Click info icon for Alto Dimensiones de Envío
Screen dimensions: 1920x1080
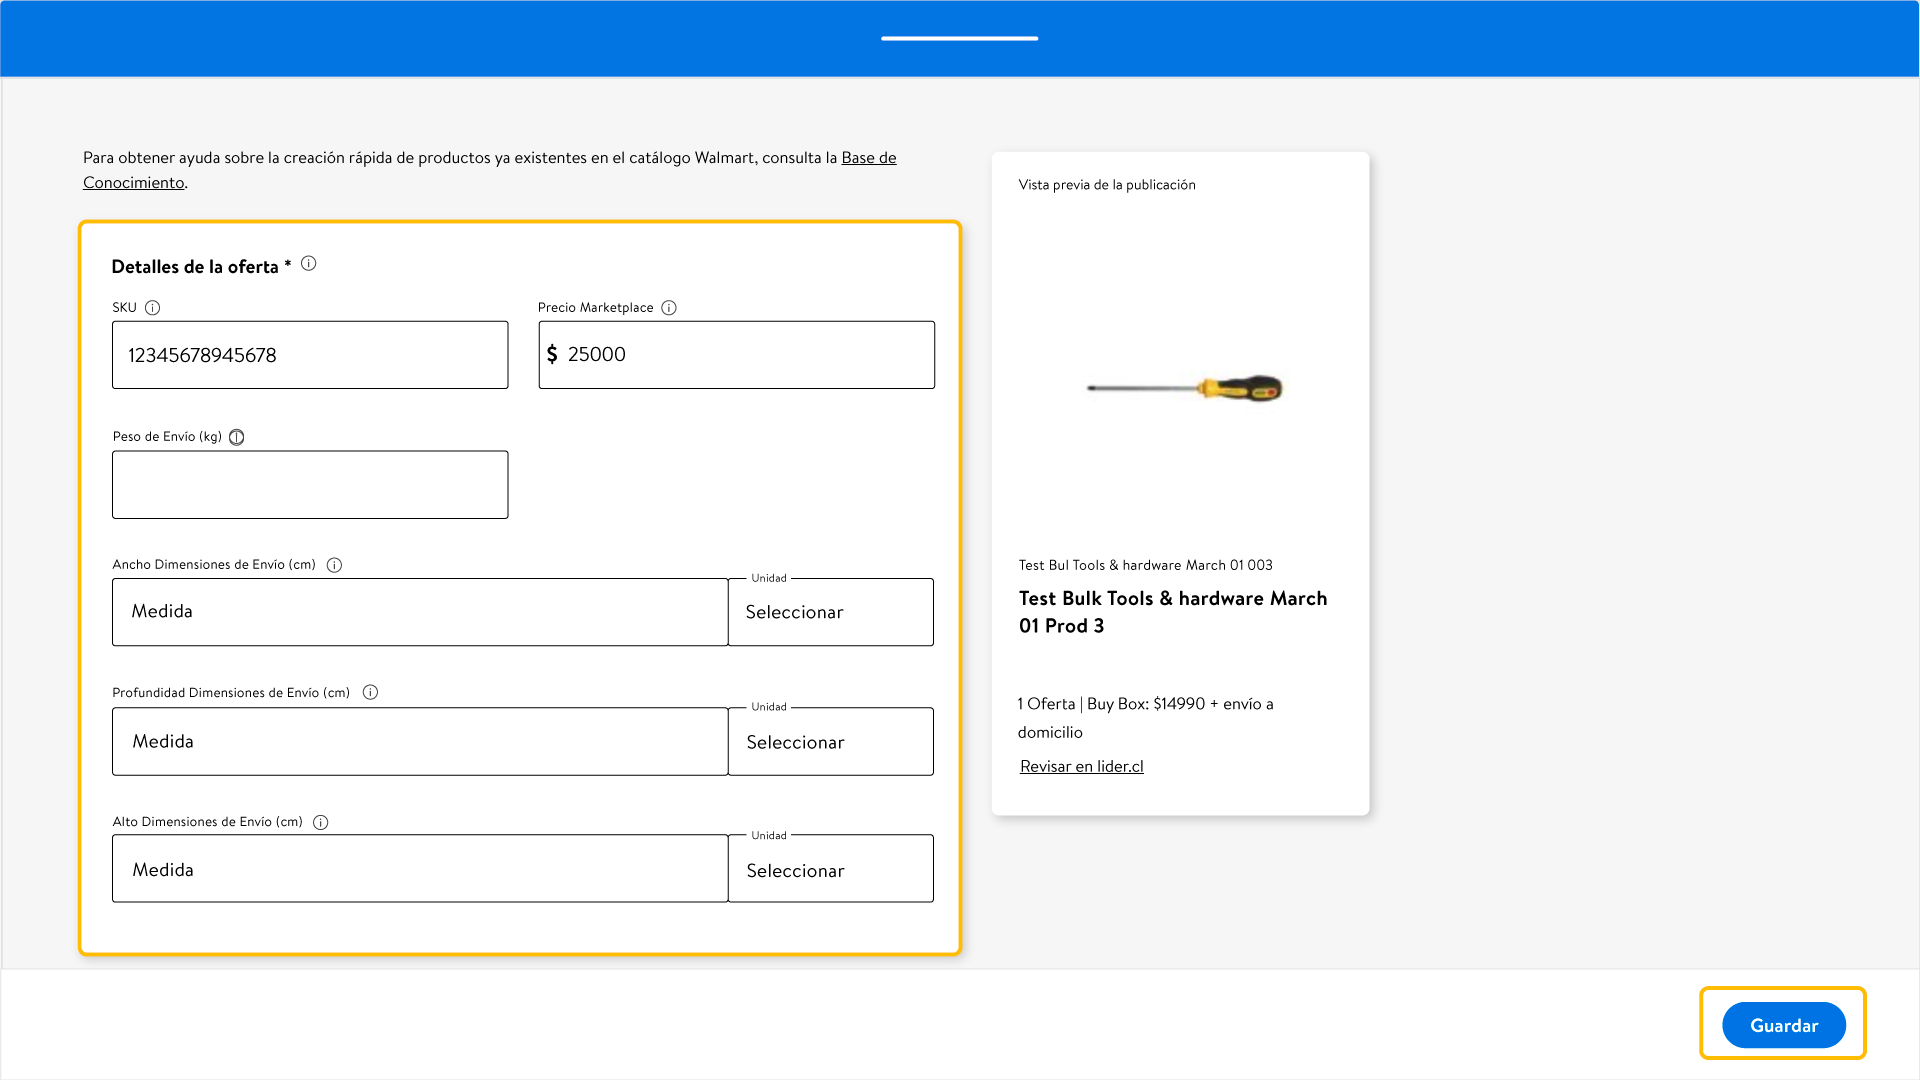coord(321,822)
